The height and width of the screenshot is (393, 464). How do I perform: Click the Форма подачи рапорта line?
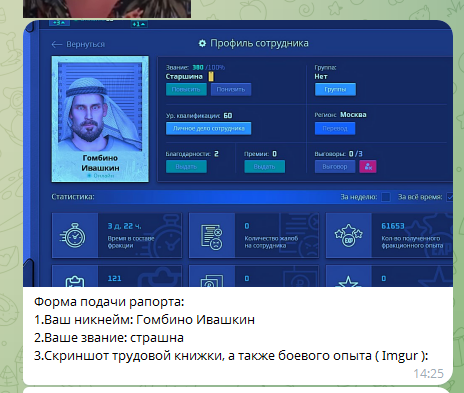pyautogui.click(x=109, y=302)
